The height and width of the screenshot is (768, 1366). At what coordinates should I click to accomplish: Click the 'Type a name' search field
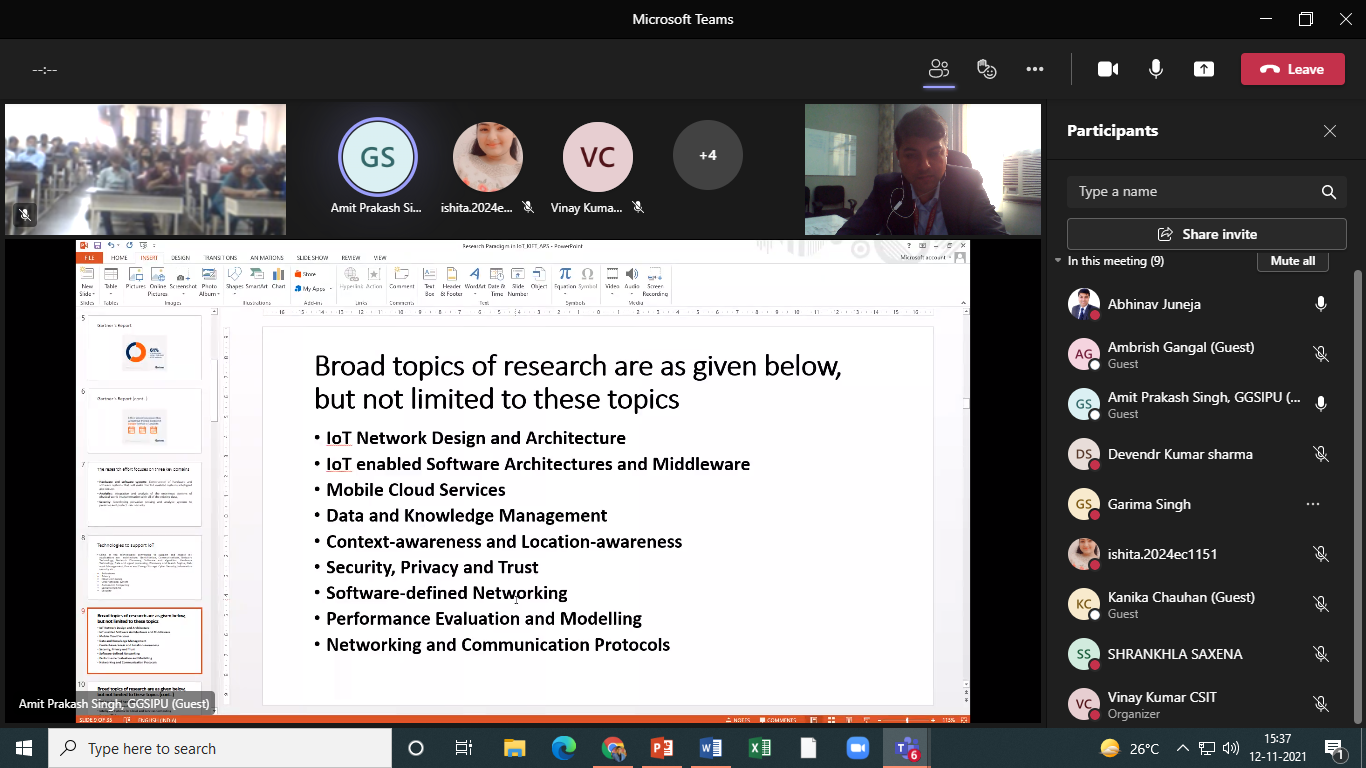[x=1190, y=192]
